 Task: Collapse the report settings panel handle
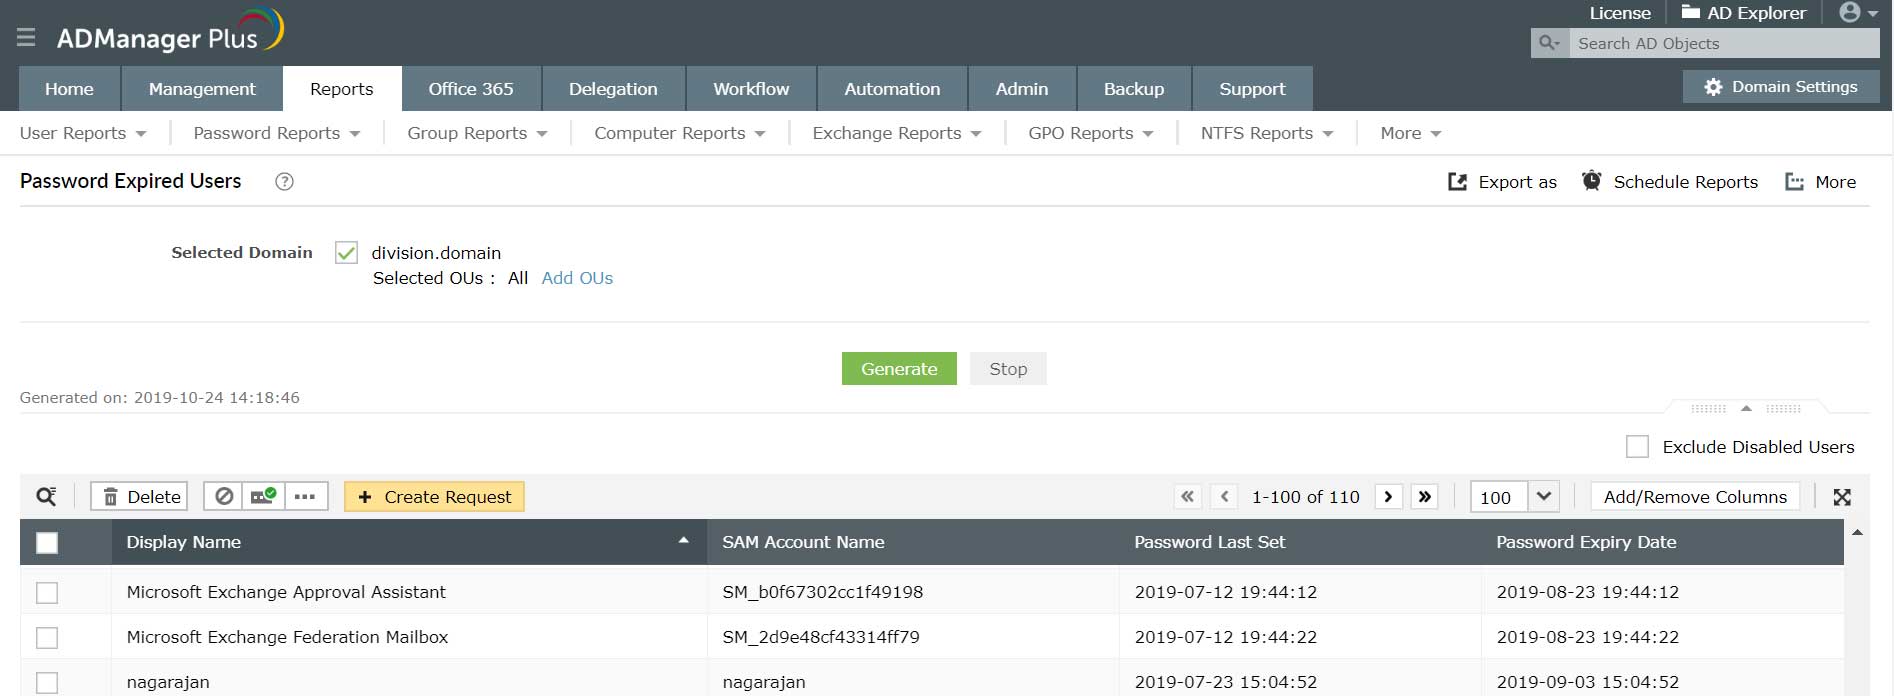(x=1746, y=408)
